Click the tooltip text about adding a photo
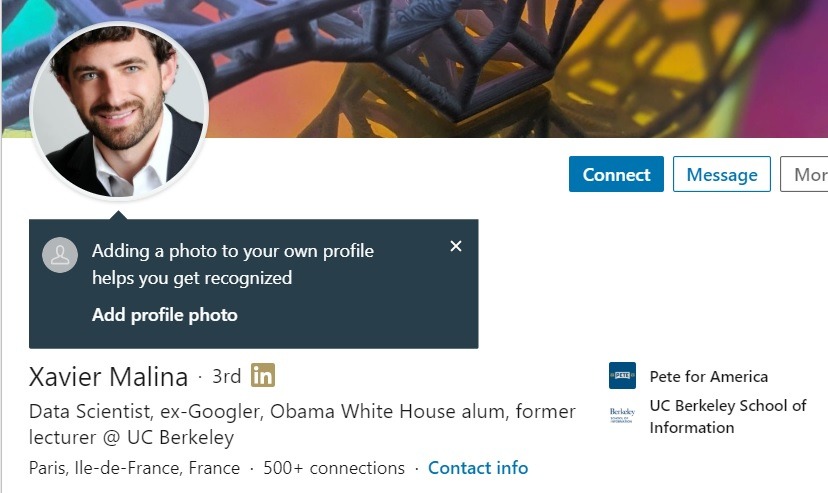The width and height of the screenshot is (828, 493). tap(232, 264)
